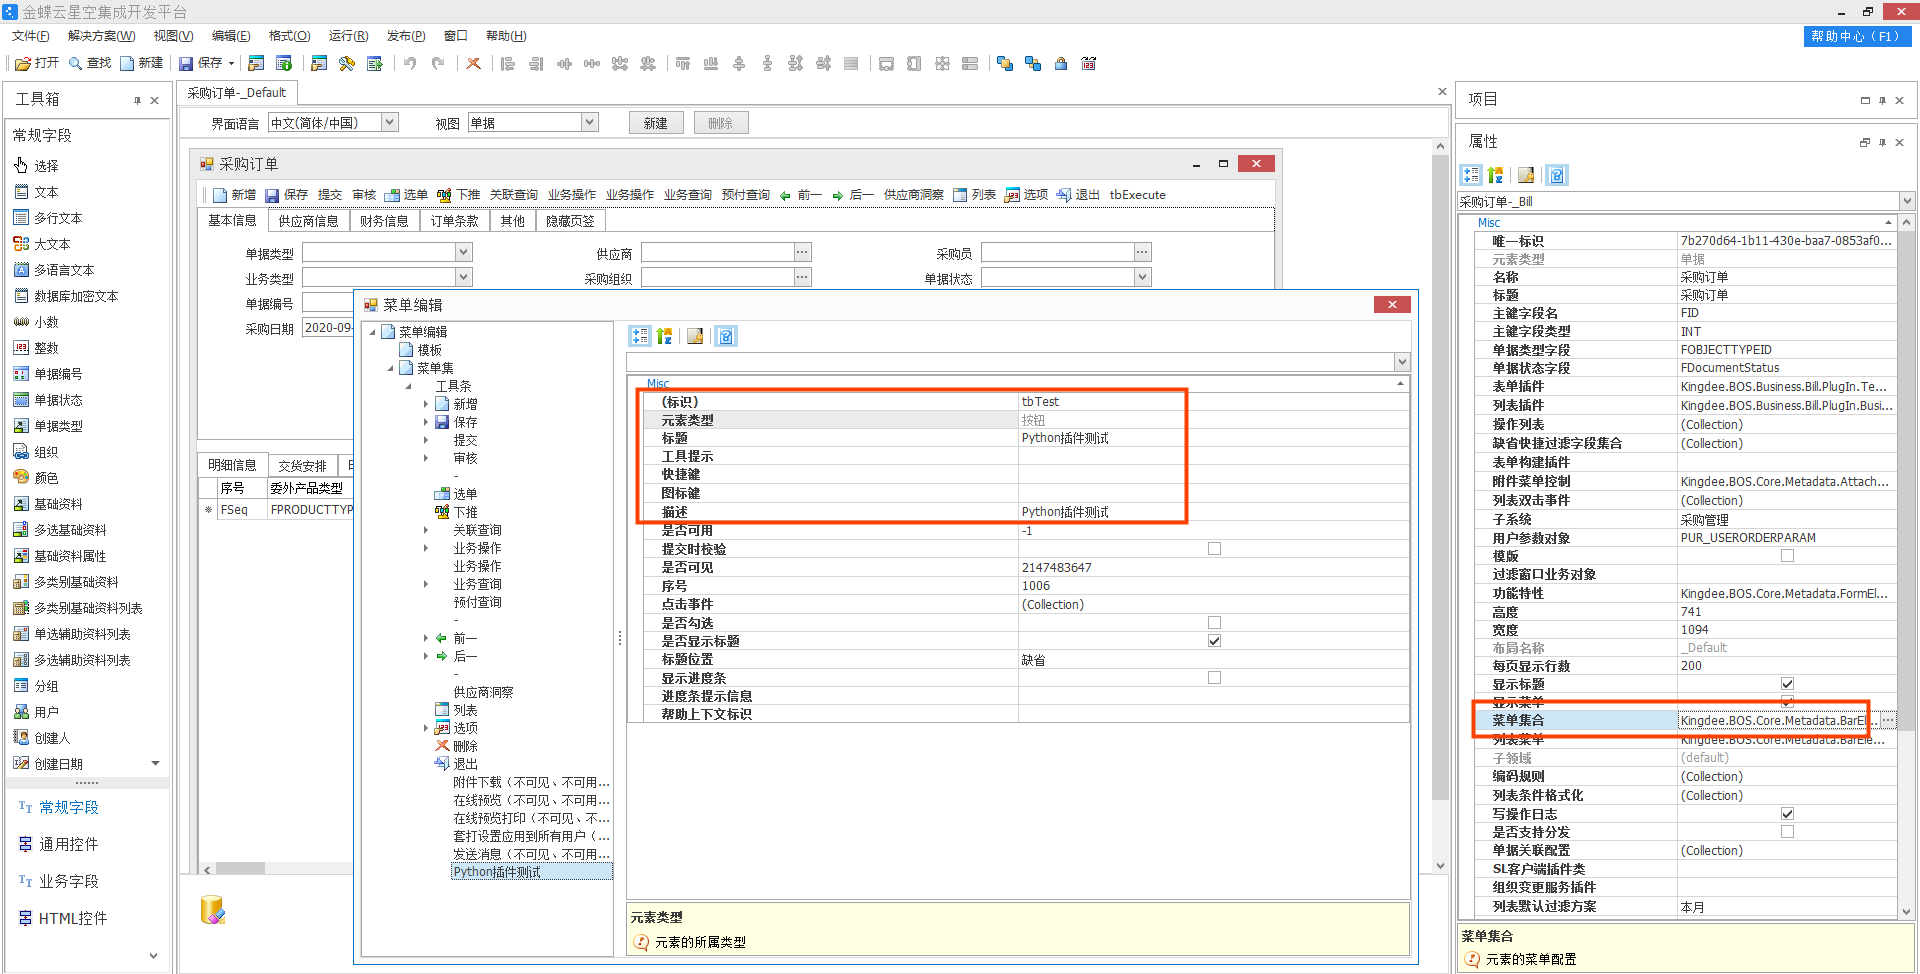Collapse the 菜单集 tree node
The image size is (1920, 974).
pyautogui.click(x=391, y=368)
